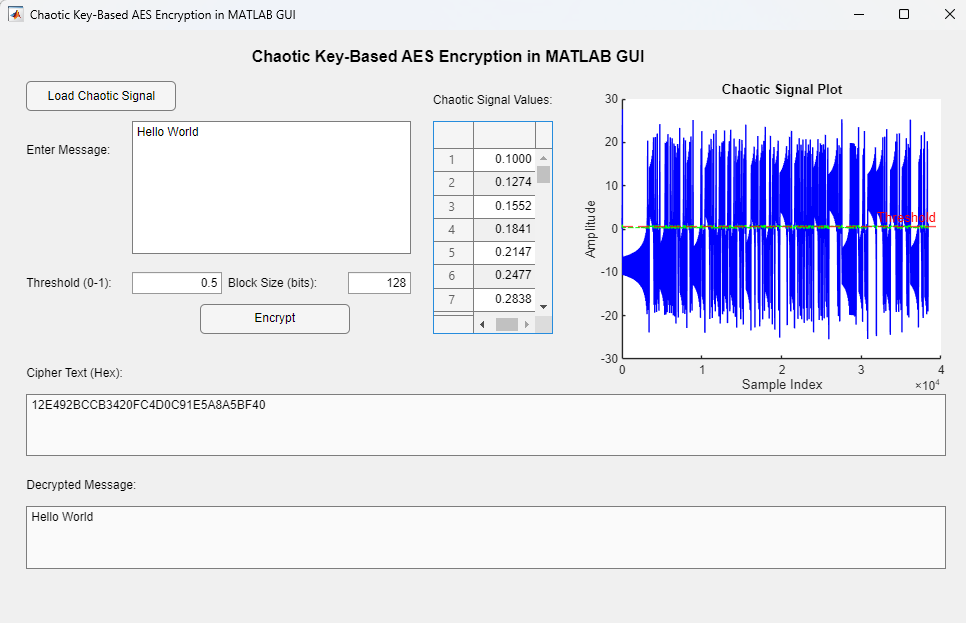
Task: Click row header 4 in signal table
Action: point(453,229)
